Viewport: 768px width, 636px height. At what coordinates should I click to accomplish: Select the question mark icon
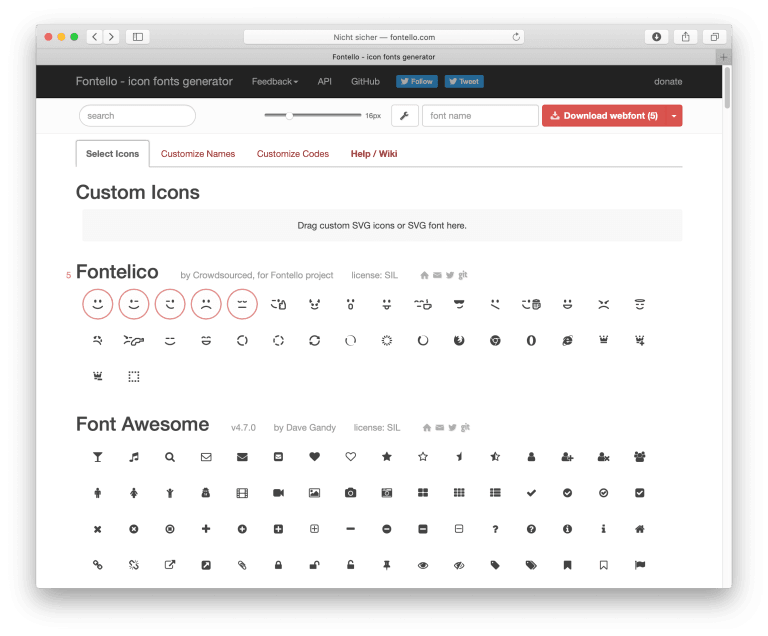tap(495, 529)
